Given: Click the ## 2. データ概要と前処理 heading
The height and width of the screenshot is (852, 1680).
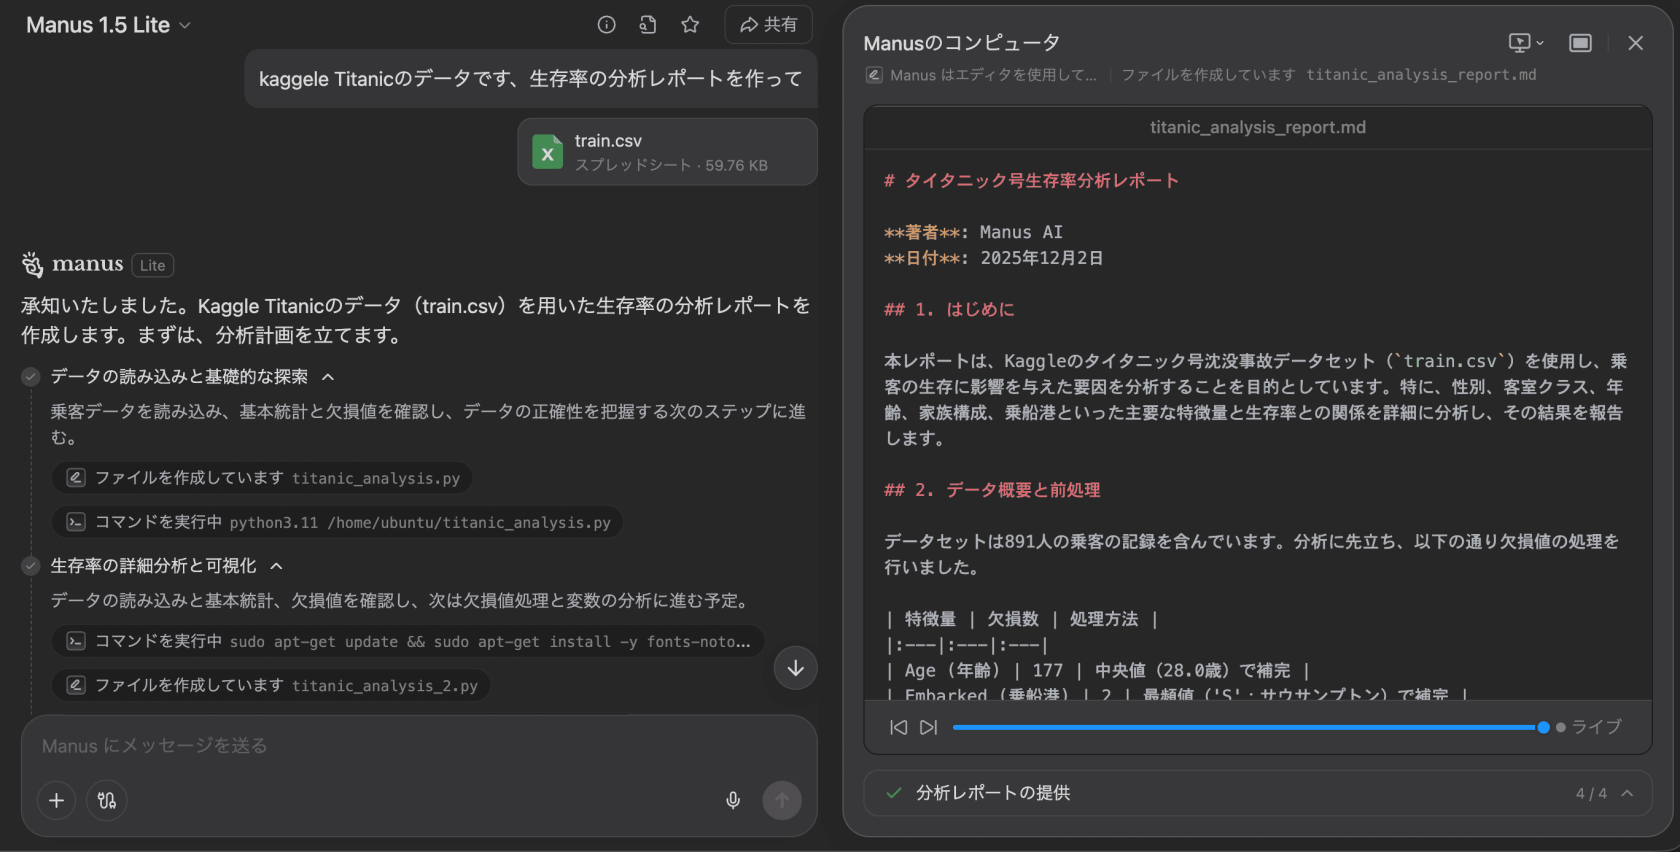Looking at the screenshot, I should click(992, 490).
